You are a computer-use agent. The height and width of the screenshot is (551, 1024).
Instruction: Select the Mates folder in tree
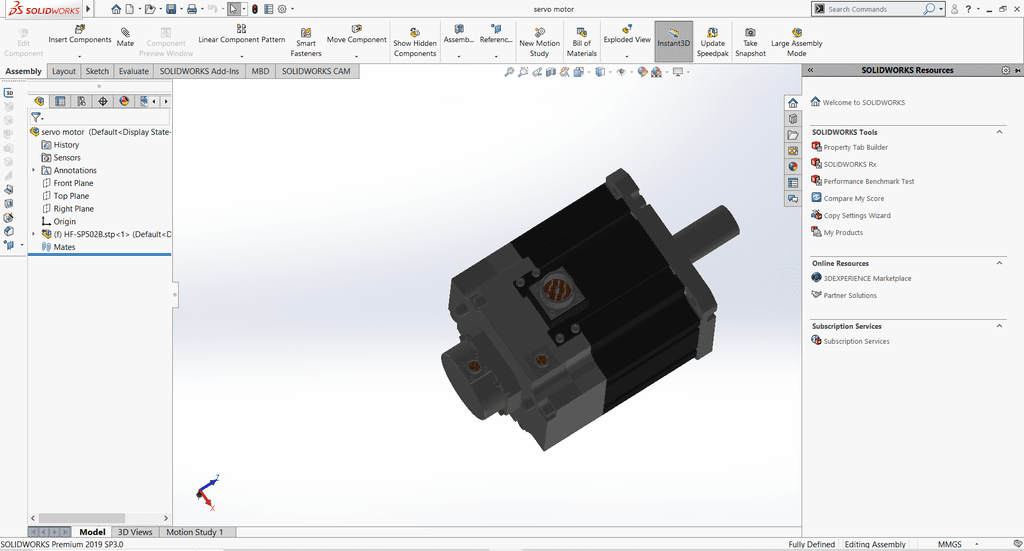pos(64,247)
